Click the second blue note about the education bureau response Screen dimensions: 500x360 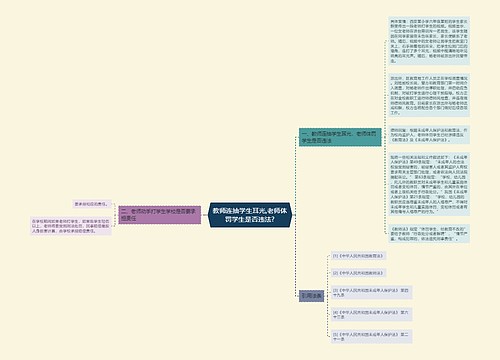[429, 95]
